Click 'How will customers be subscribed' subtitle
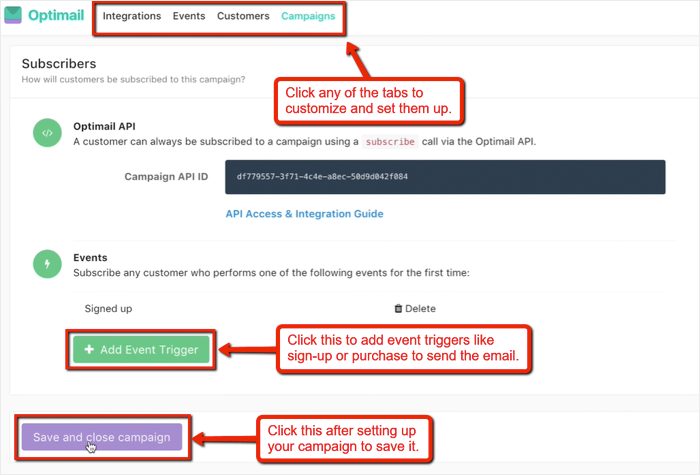Viewport: 700px width, 475px height. pos(133,79)
